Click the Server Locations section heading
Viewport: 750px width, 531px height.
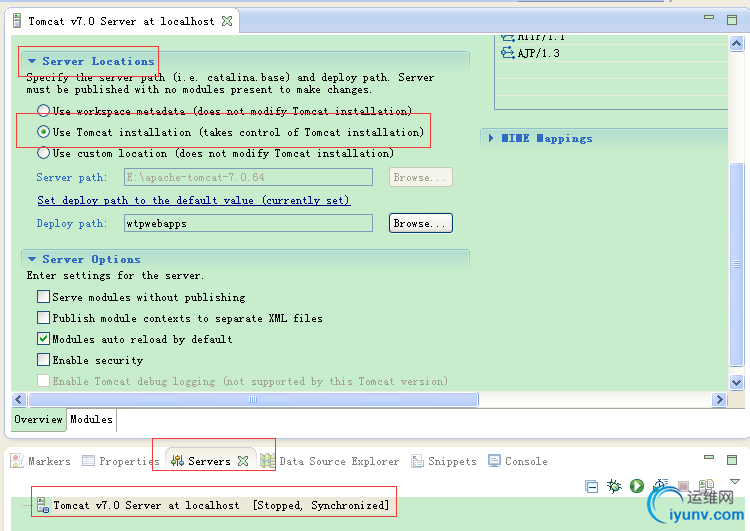pyautogui.click(x=98, y=61)
